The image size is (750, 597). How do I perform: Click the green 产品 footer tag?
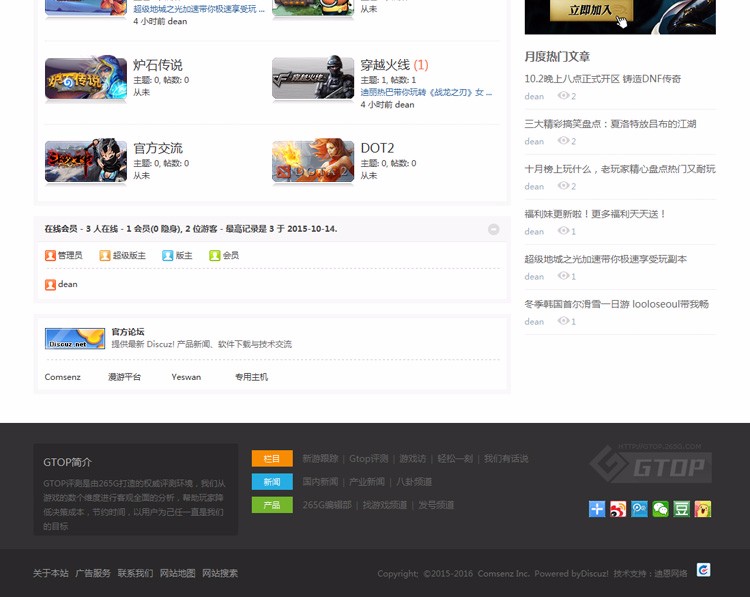(x=272, y=505)
